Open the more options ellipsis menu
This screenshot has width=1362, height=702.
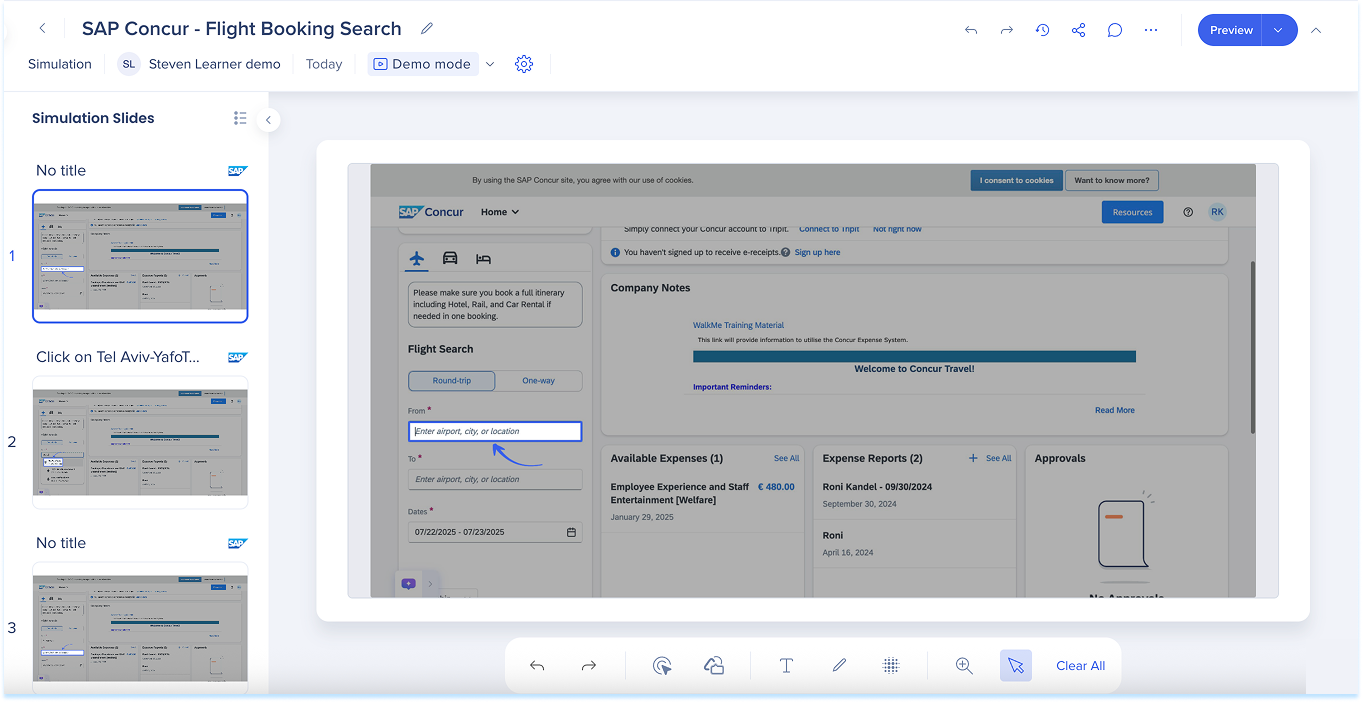coord(1151,30)
